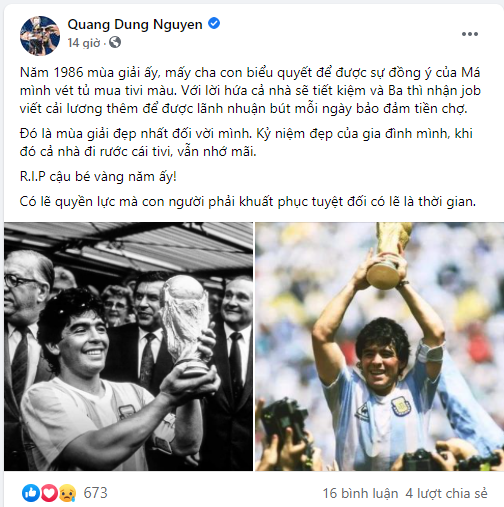Click the globe public-audience icon
This screenshot has height=507, width=504.
coord(115,43)
